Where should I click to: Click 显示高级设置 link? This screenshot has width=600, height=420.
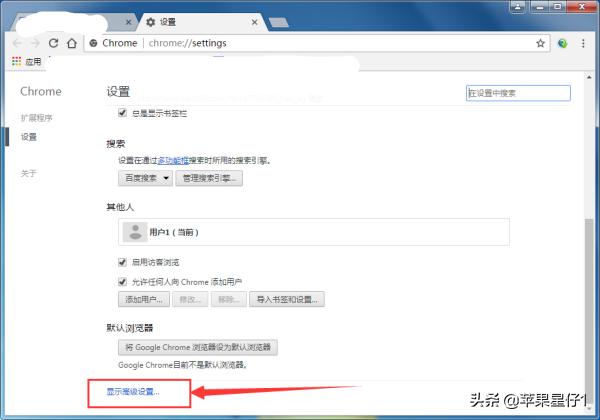133,392
